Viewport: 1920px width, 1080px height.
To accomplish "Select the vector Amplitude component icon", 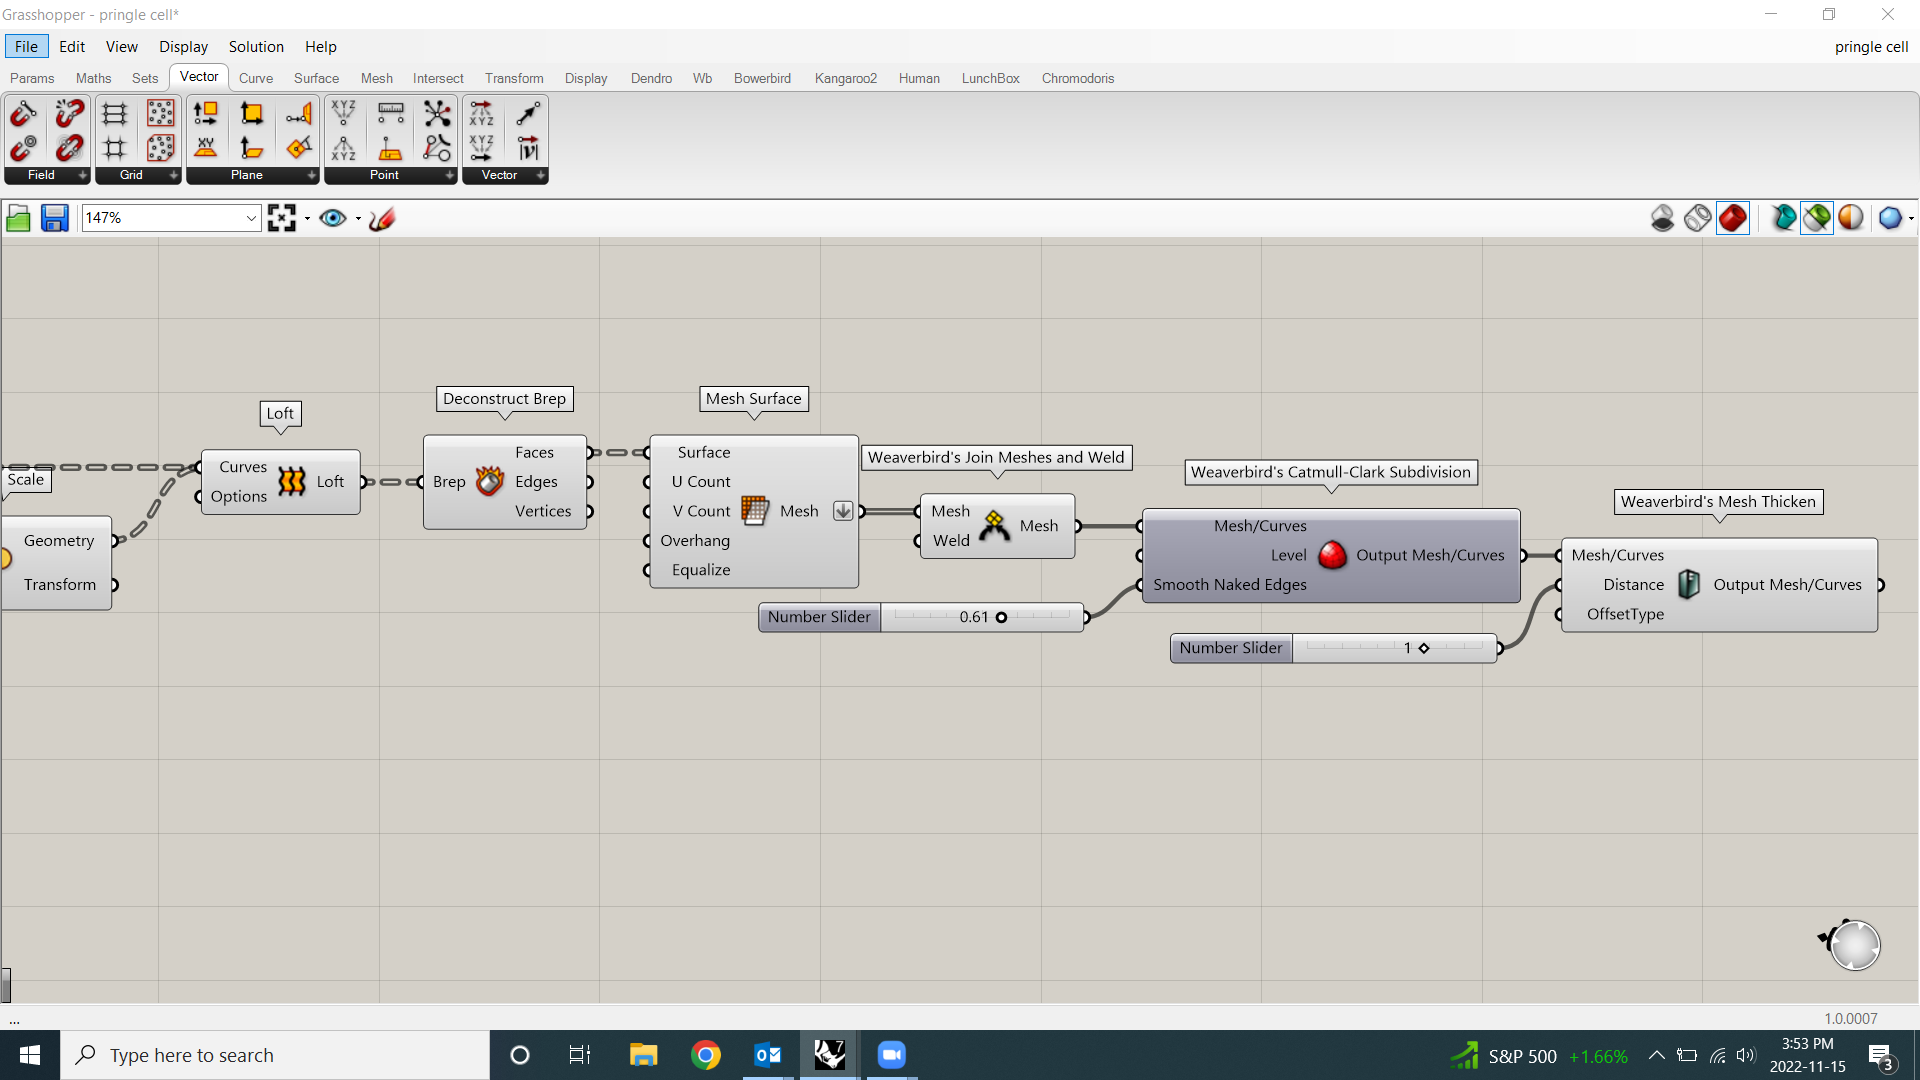I will pos(528,148).
